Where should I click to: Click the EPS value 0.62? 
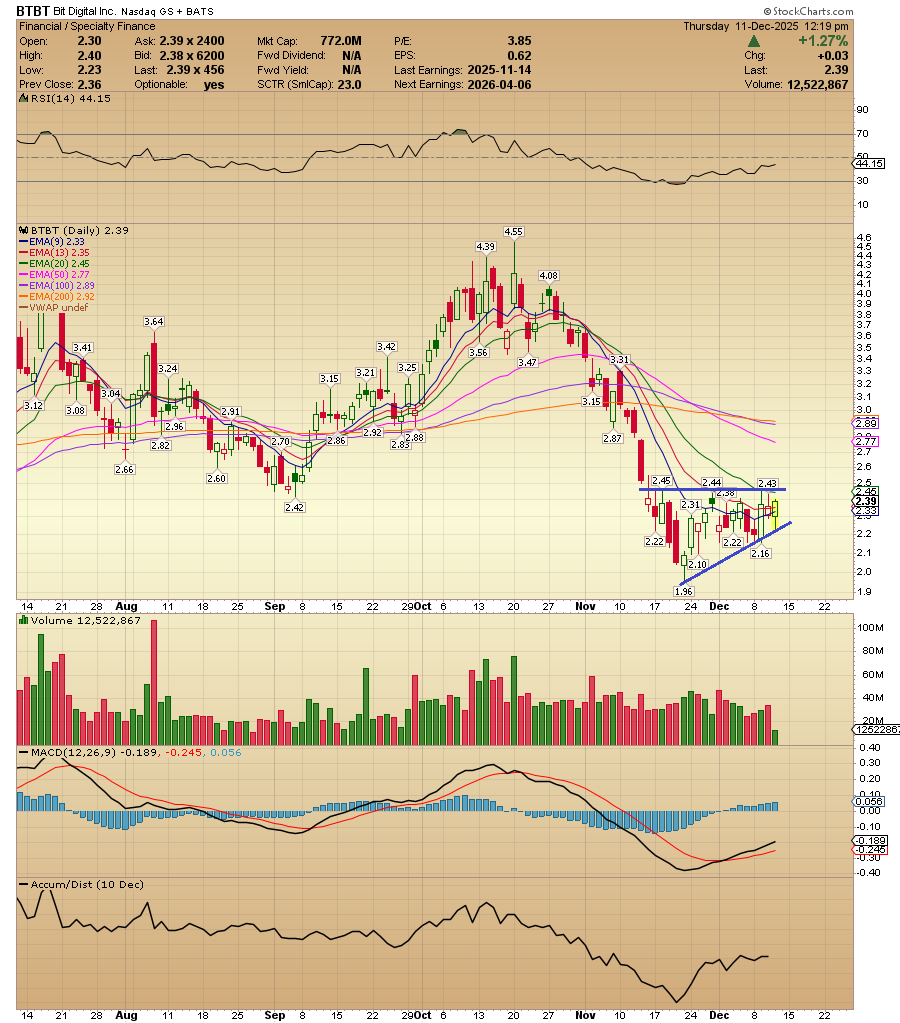click(520, 55)
